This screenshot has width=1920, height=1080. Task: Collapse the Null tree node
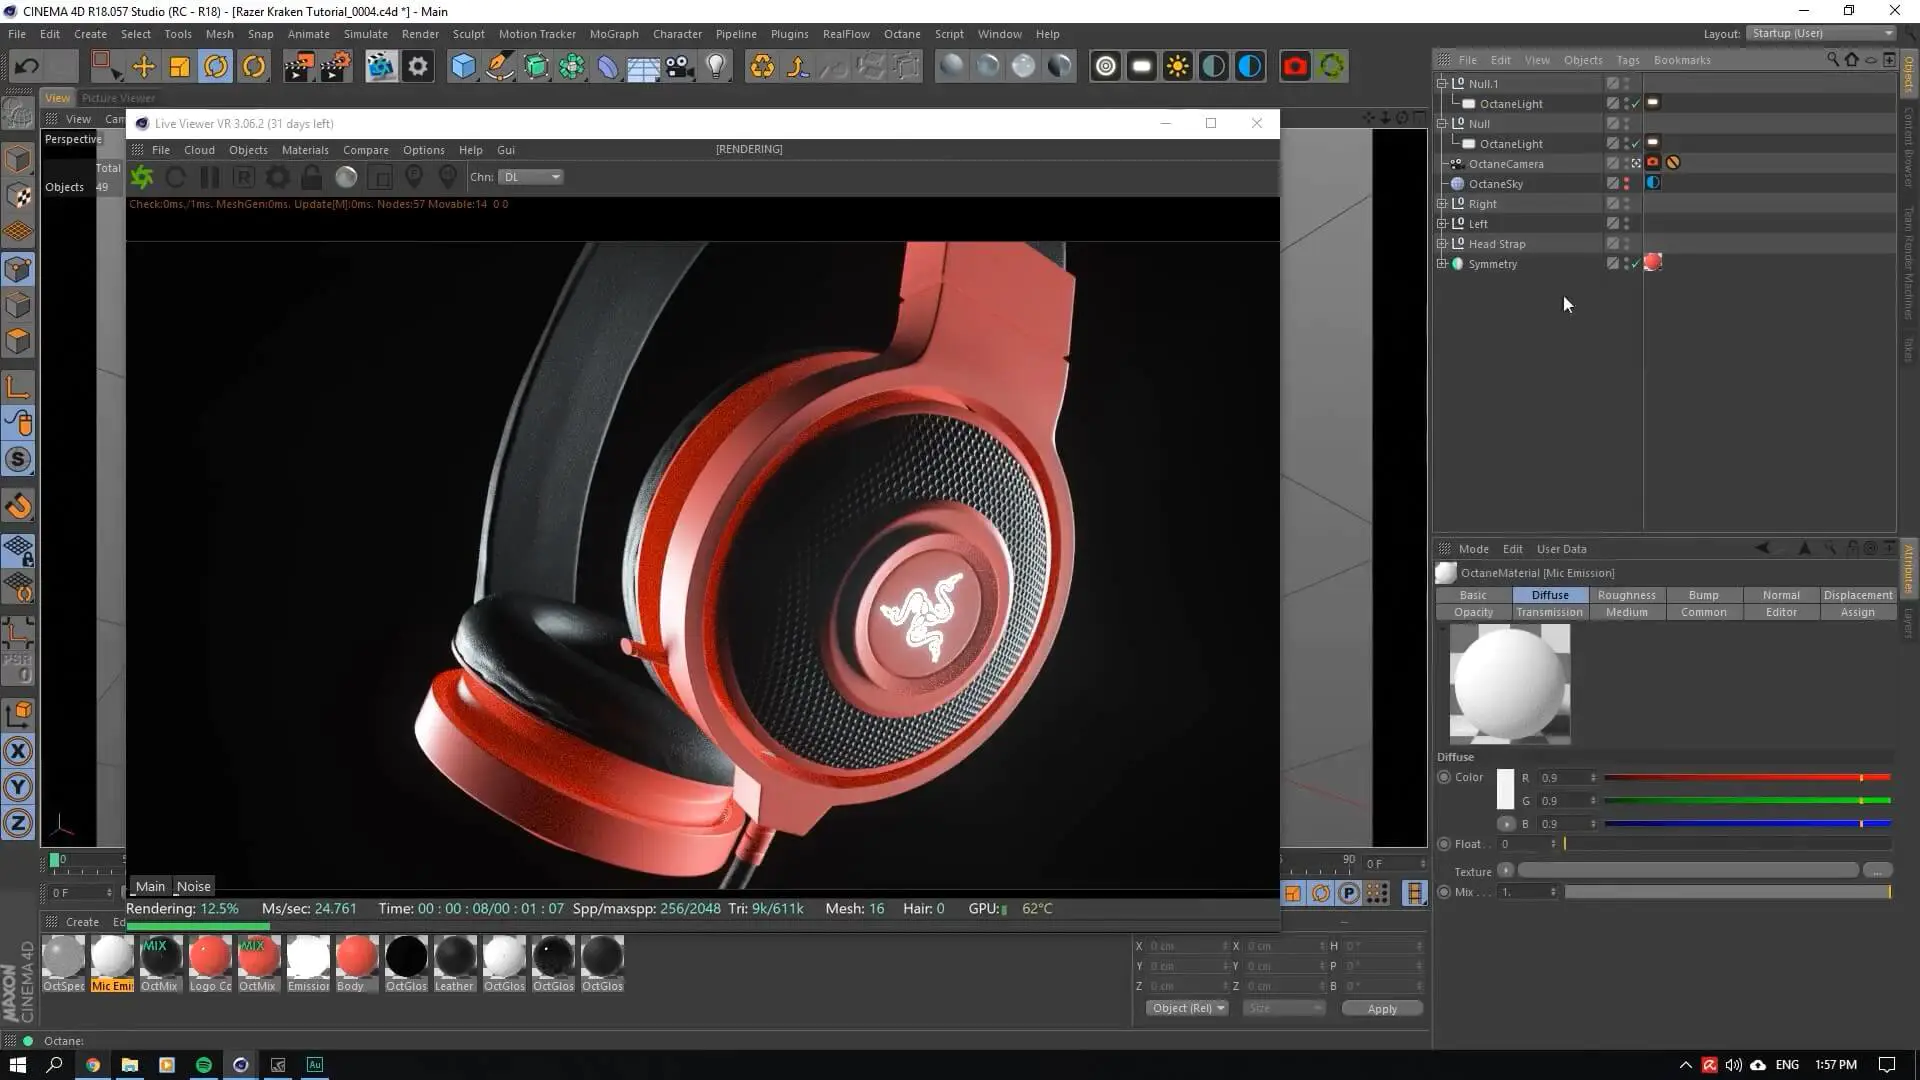pos(1442,124)
